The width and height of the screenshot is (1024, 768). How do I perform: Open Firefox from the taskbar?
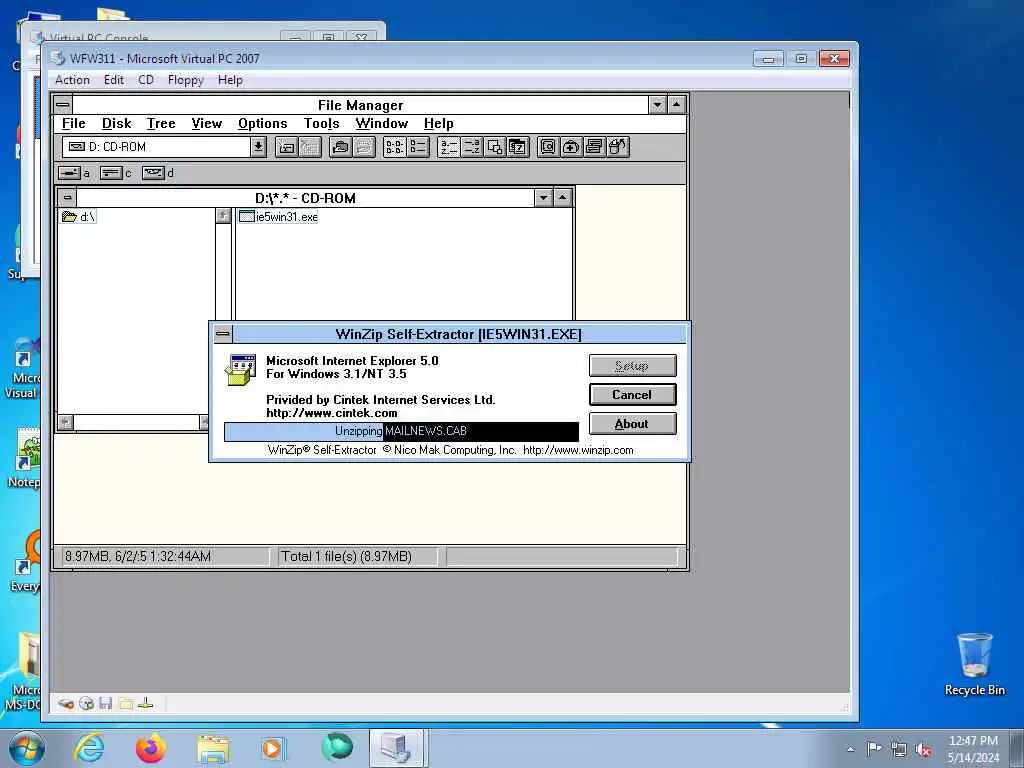point(151,748)
